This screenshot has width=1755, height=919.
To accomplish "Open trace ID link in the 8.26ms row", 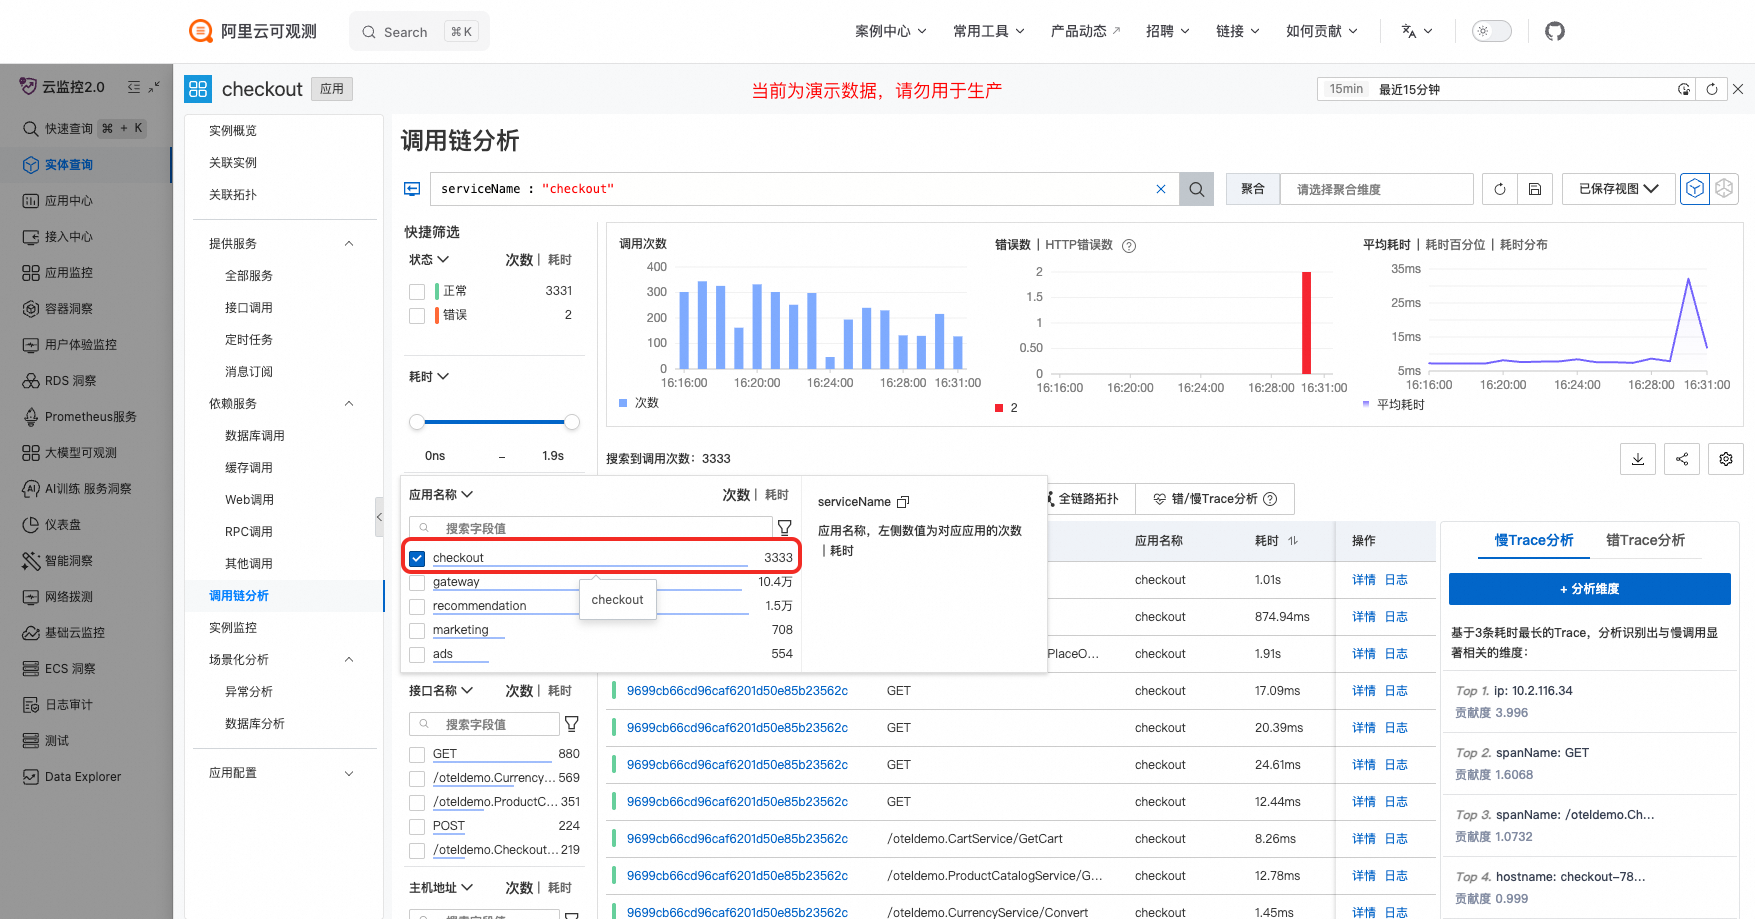I will (x=737, y=839).
